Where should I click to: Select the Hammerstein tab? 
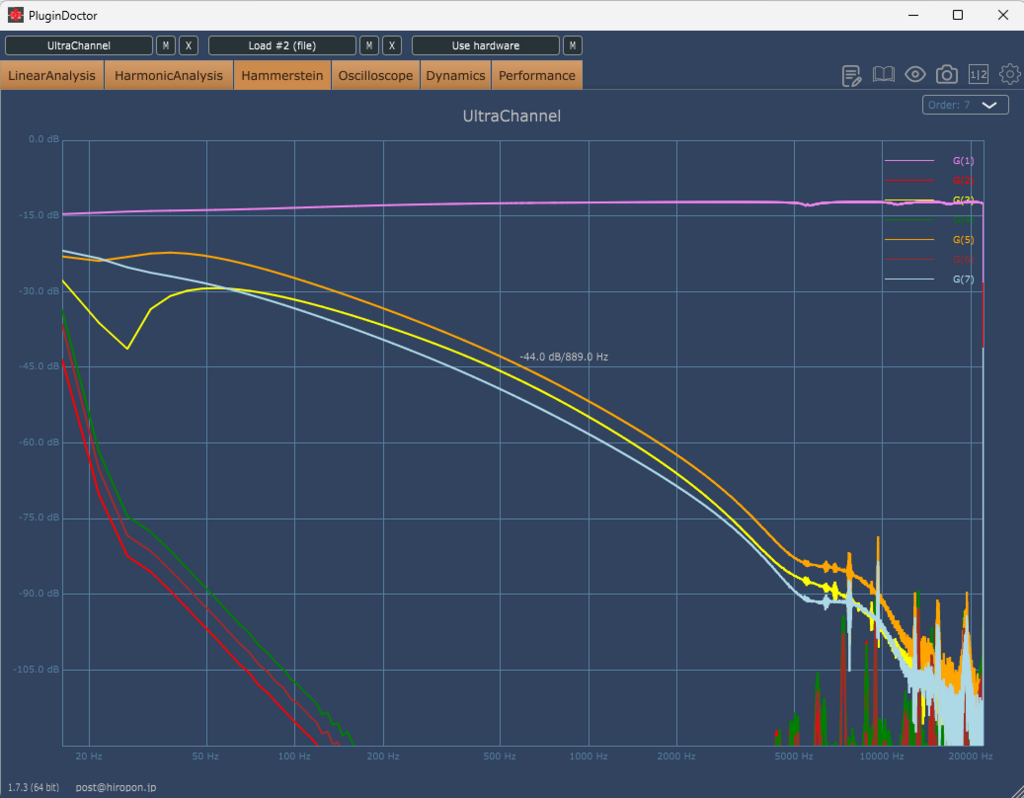point(282,75)
